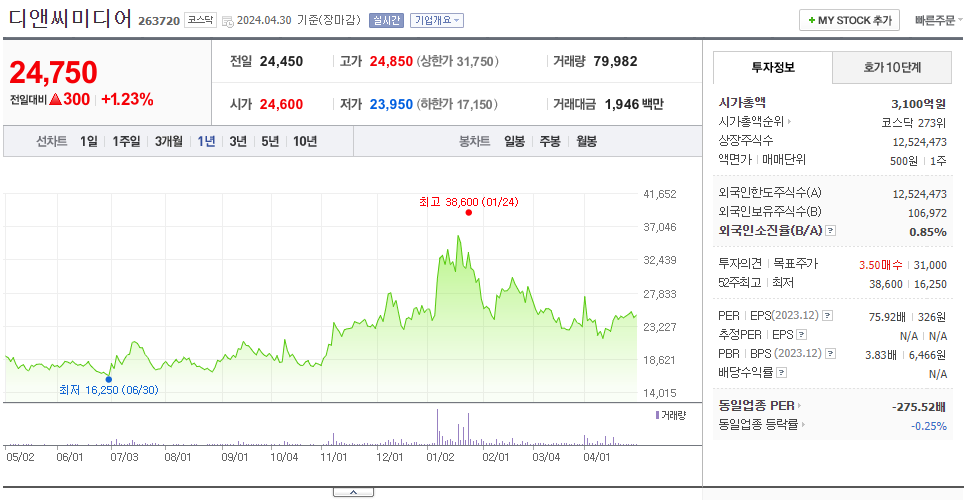Click the clock icon beside the date
This screenshot has height=500, width=968.
click(x=227, y=21)
